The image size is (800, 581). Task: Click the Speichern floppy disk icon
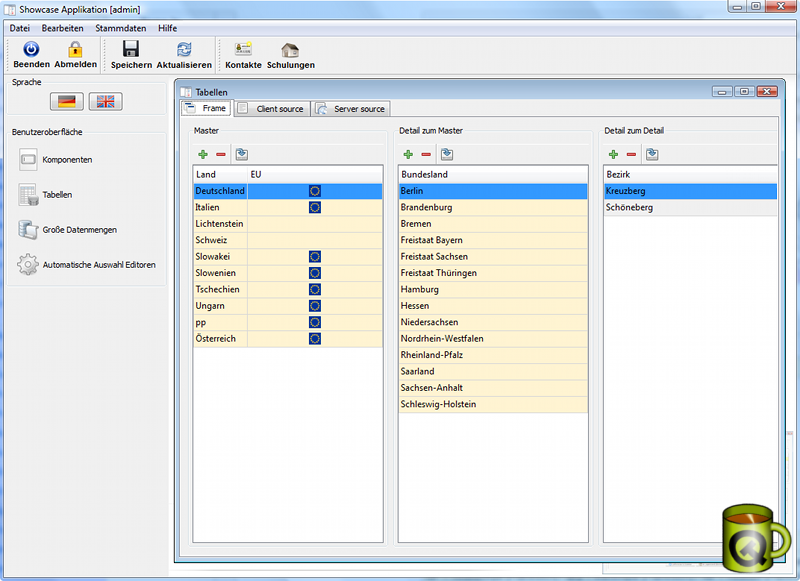(x=131, y=49)
